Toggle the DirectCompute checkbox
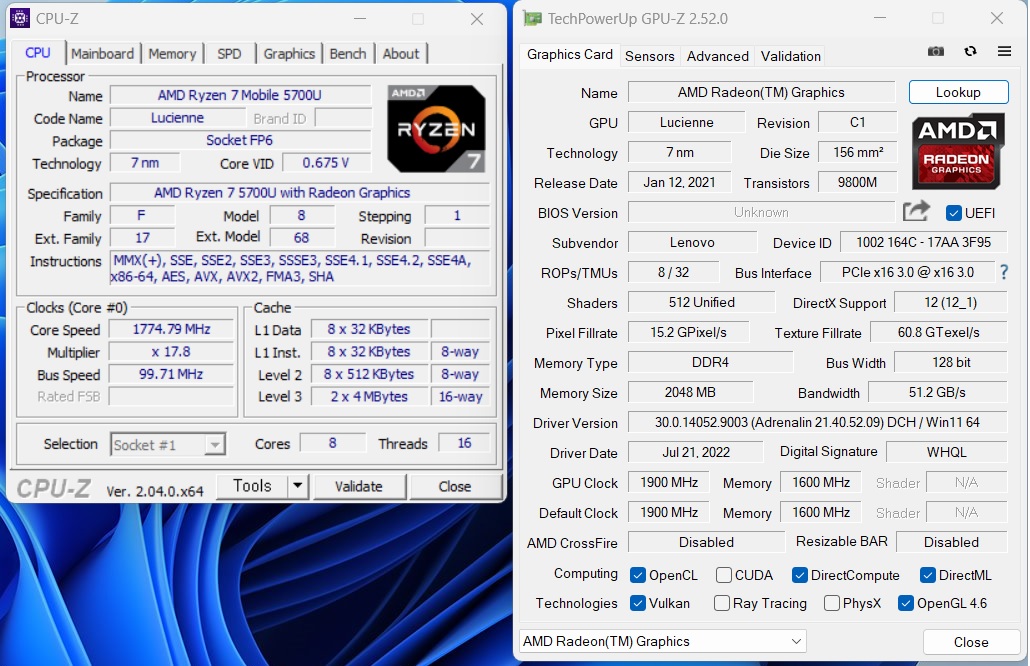This screenshot has height=666, width=1030. tap(799, 575)
